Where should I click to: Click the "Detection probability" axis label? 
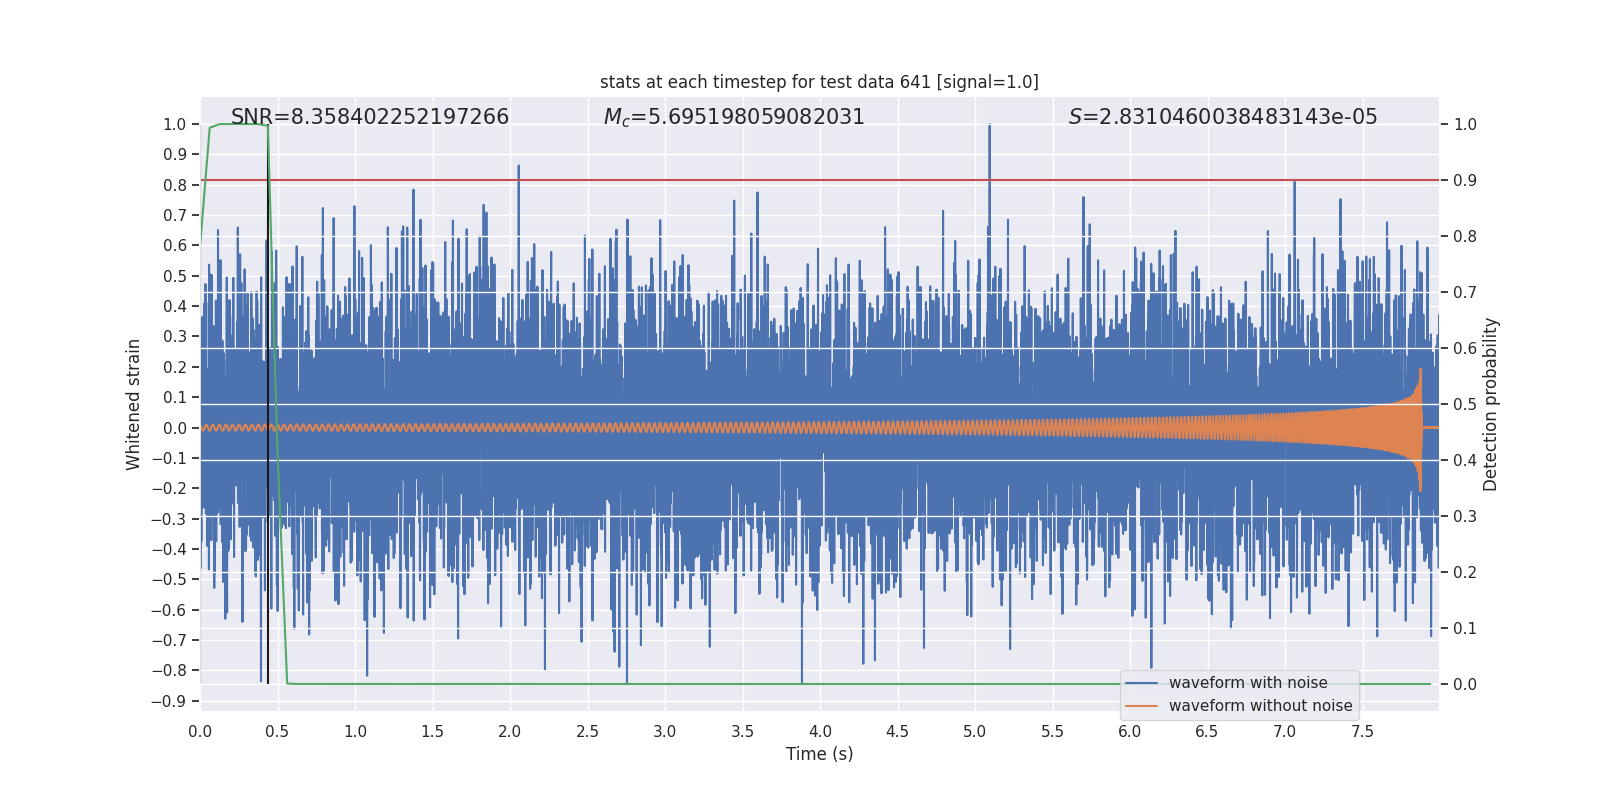click(1491, 404)
